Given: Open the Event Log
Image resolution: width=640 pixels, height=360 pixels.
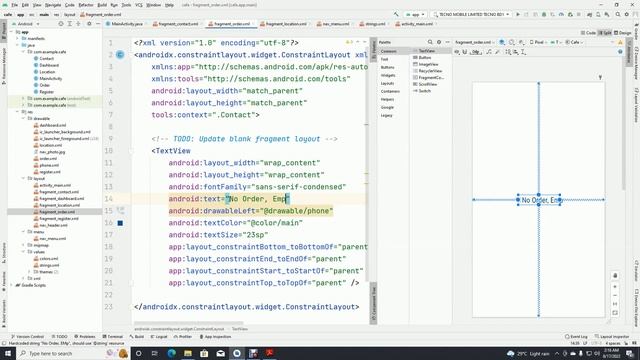Looking at the screenshot, I should tap(576, 337).
